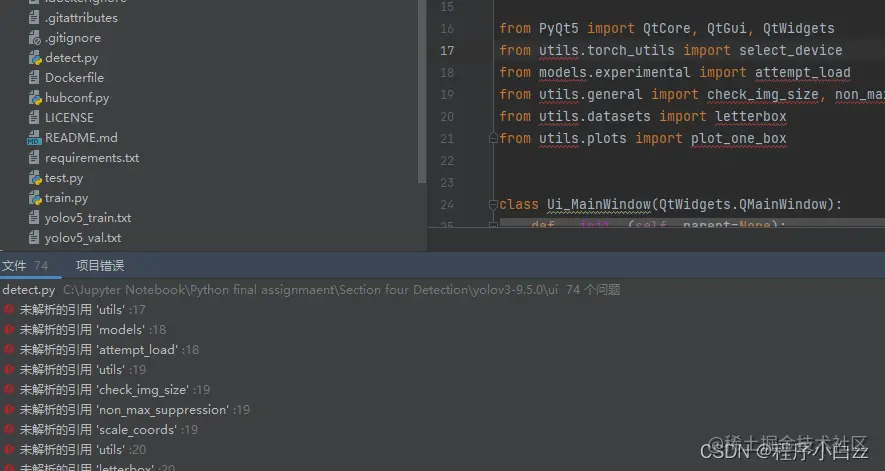Click error icon for 'utils' :20
This screenshot has height=471, width=885.
click(8, 450)
